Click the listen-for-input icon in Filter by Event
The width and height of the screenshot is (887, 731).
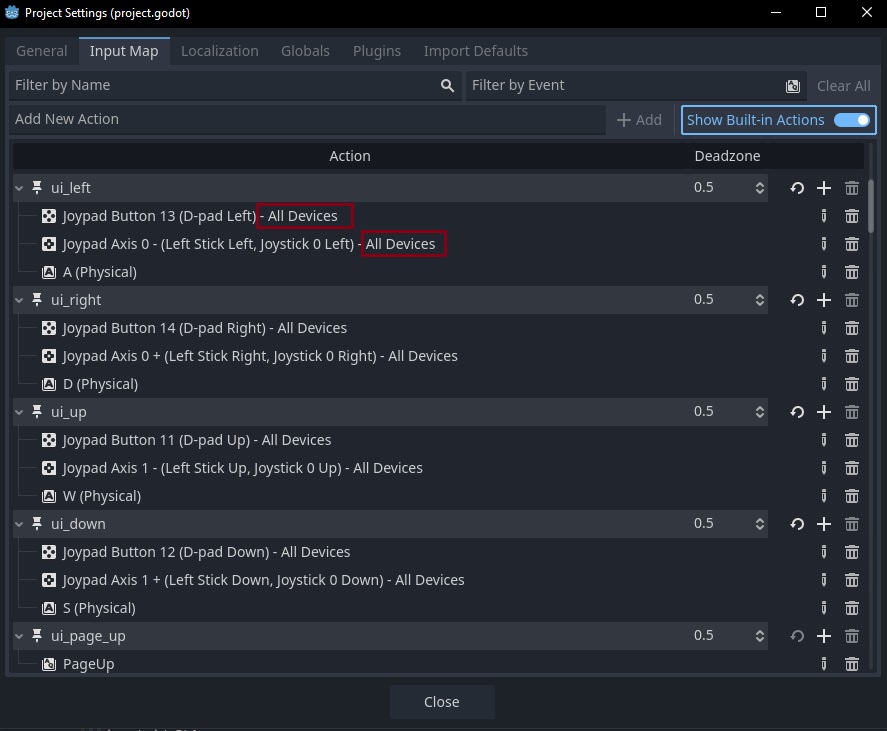(793, 86)
